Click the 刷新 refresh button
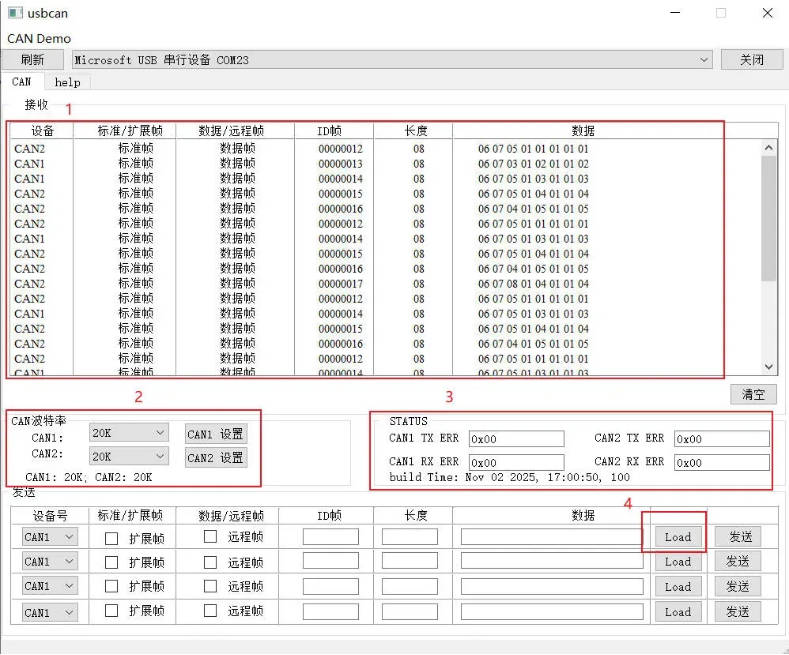The height and width of the screenshot is (655, 789). (x=33, y=60)
